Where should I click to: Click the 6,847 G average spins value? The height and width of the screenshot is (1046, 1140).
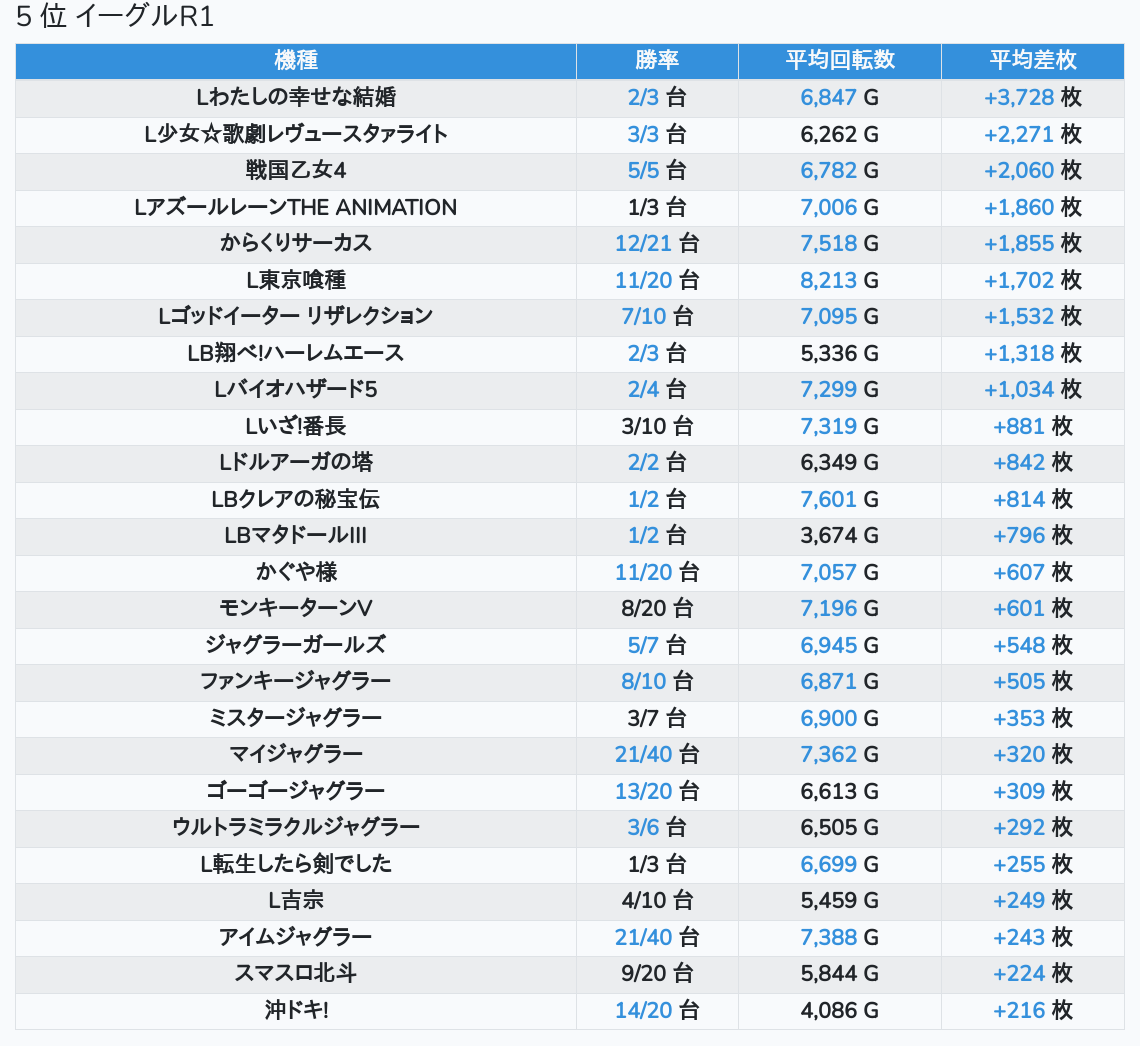point(840,97)
